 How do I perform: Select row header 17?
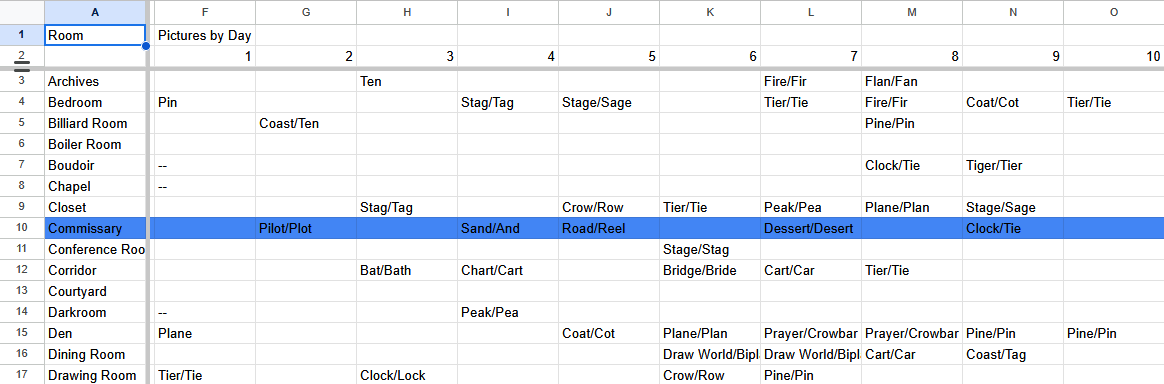pos(22,375)
